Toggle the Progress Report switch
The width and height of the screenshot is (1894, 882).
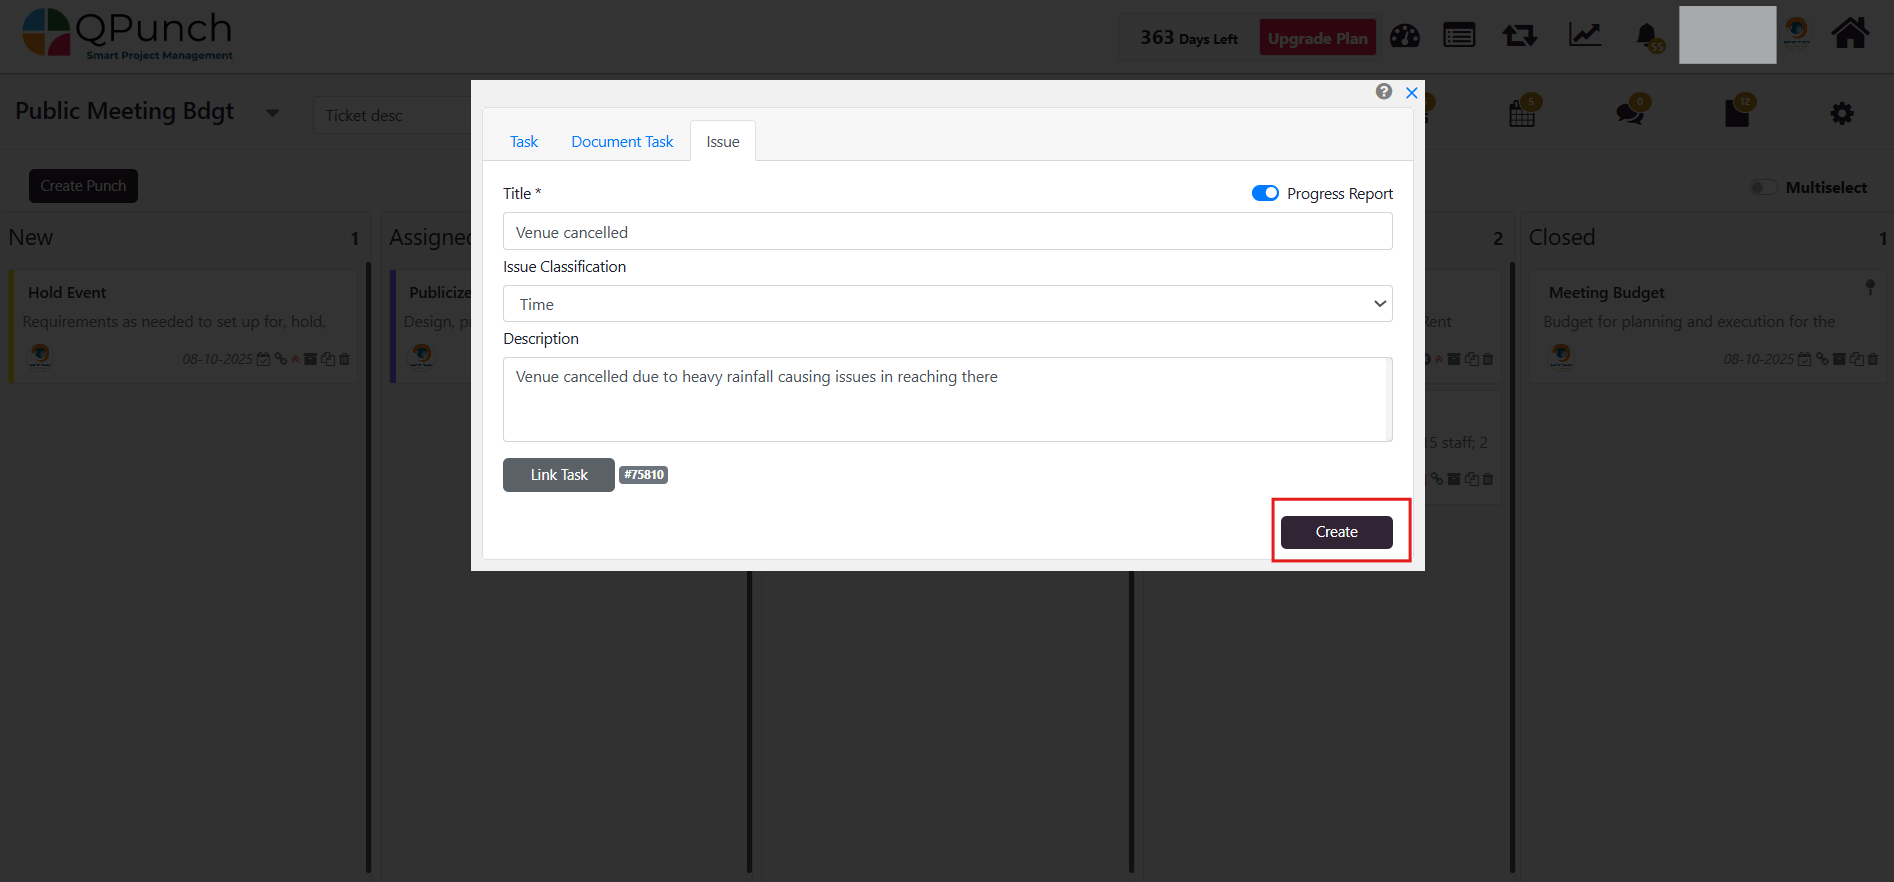tap(1265, 193)
